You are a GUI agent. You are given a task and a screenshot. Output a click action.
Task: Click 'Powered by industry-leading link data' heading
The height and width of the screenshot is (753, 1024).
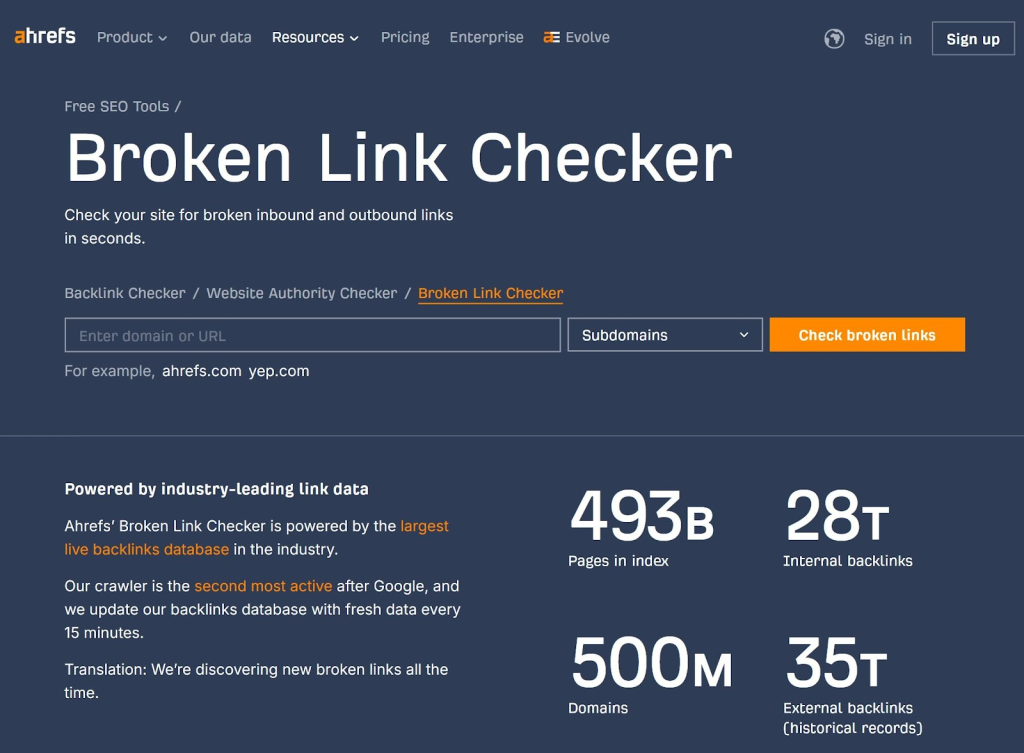(x=216, y=489)
